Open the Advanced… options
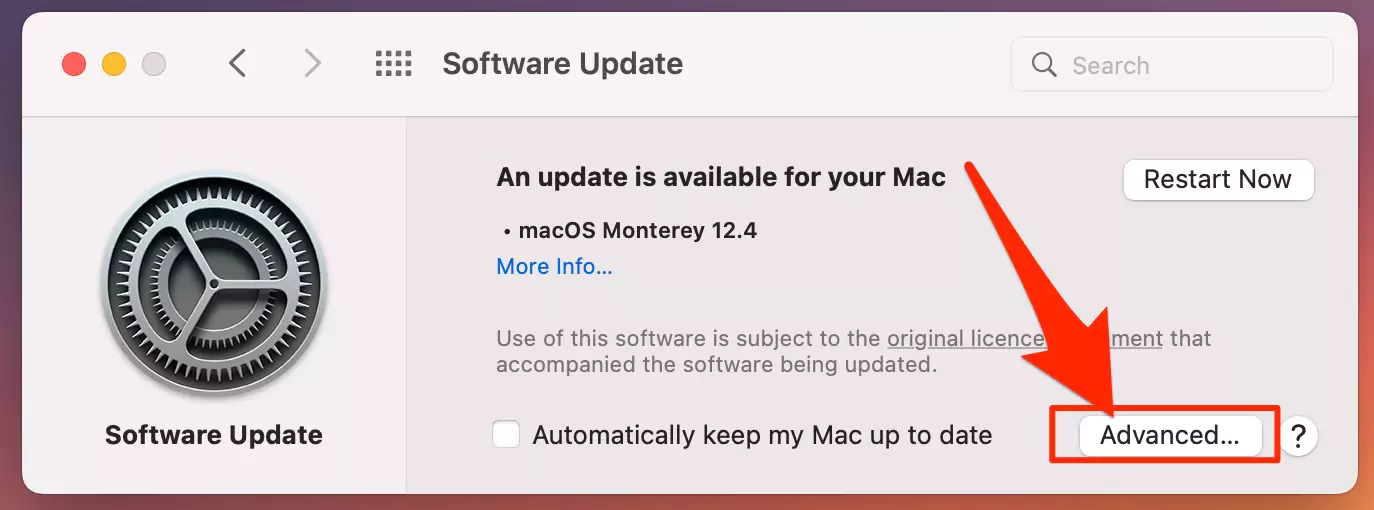 pos(1169,435)
